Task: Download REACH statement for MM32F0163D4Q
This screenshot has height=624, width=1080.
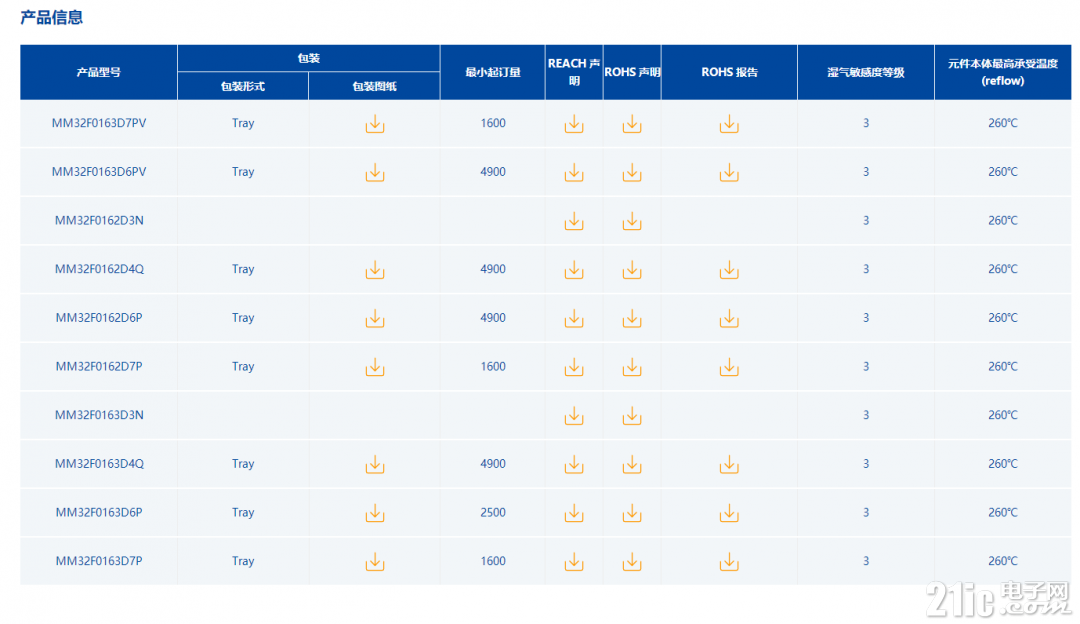Action: point(574,465)
